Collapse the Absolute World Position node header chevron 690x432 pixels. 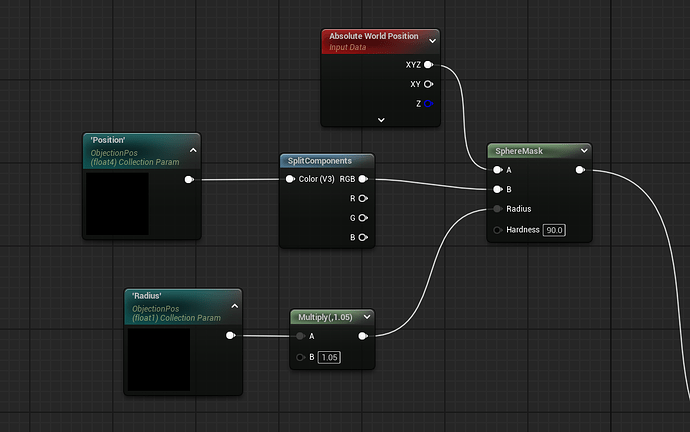coord(432,40)
